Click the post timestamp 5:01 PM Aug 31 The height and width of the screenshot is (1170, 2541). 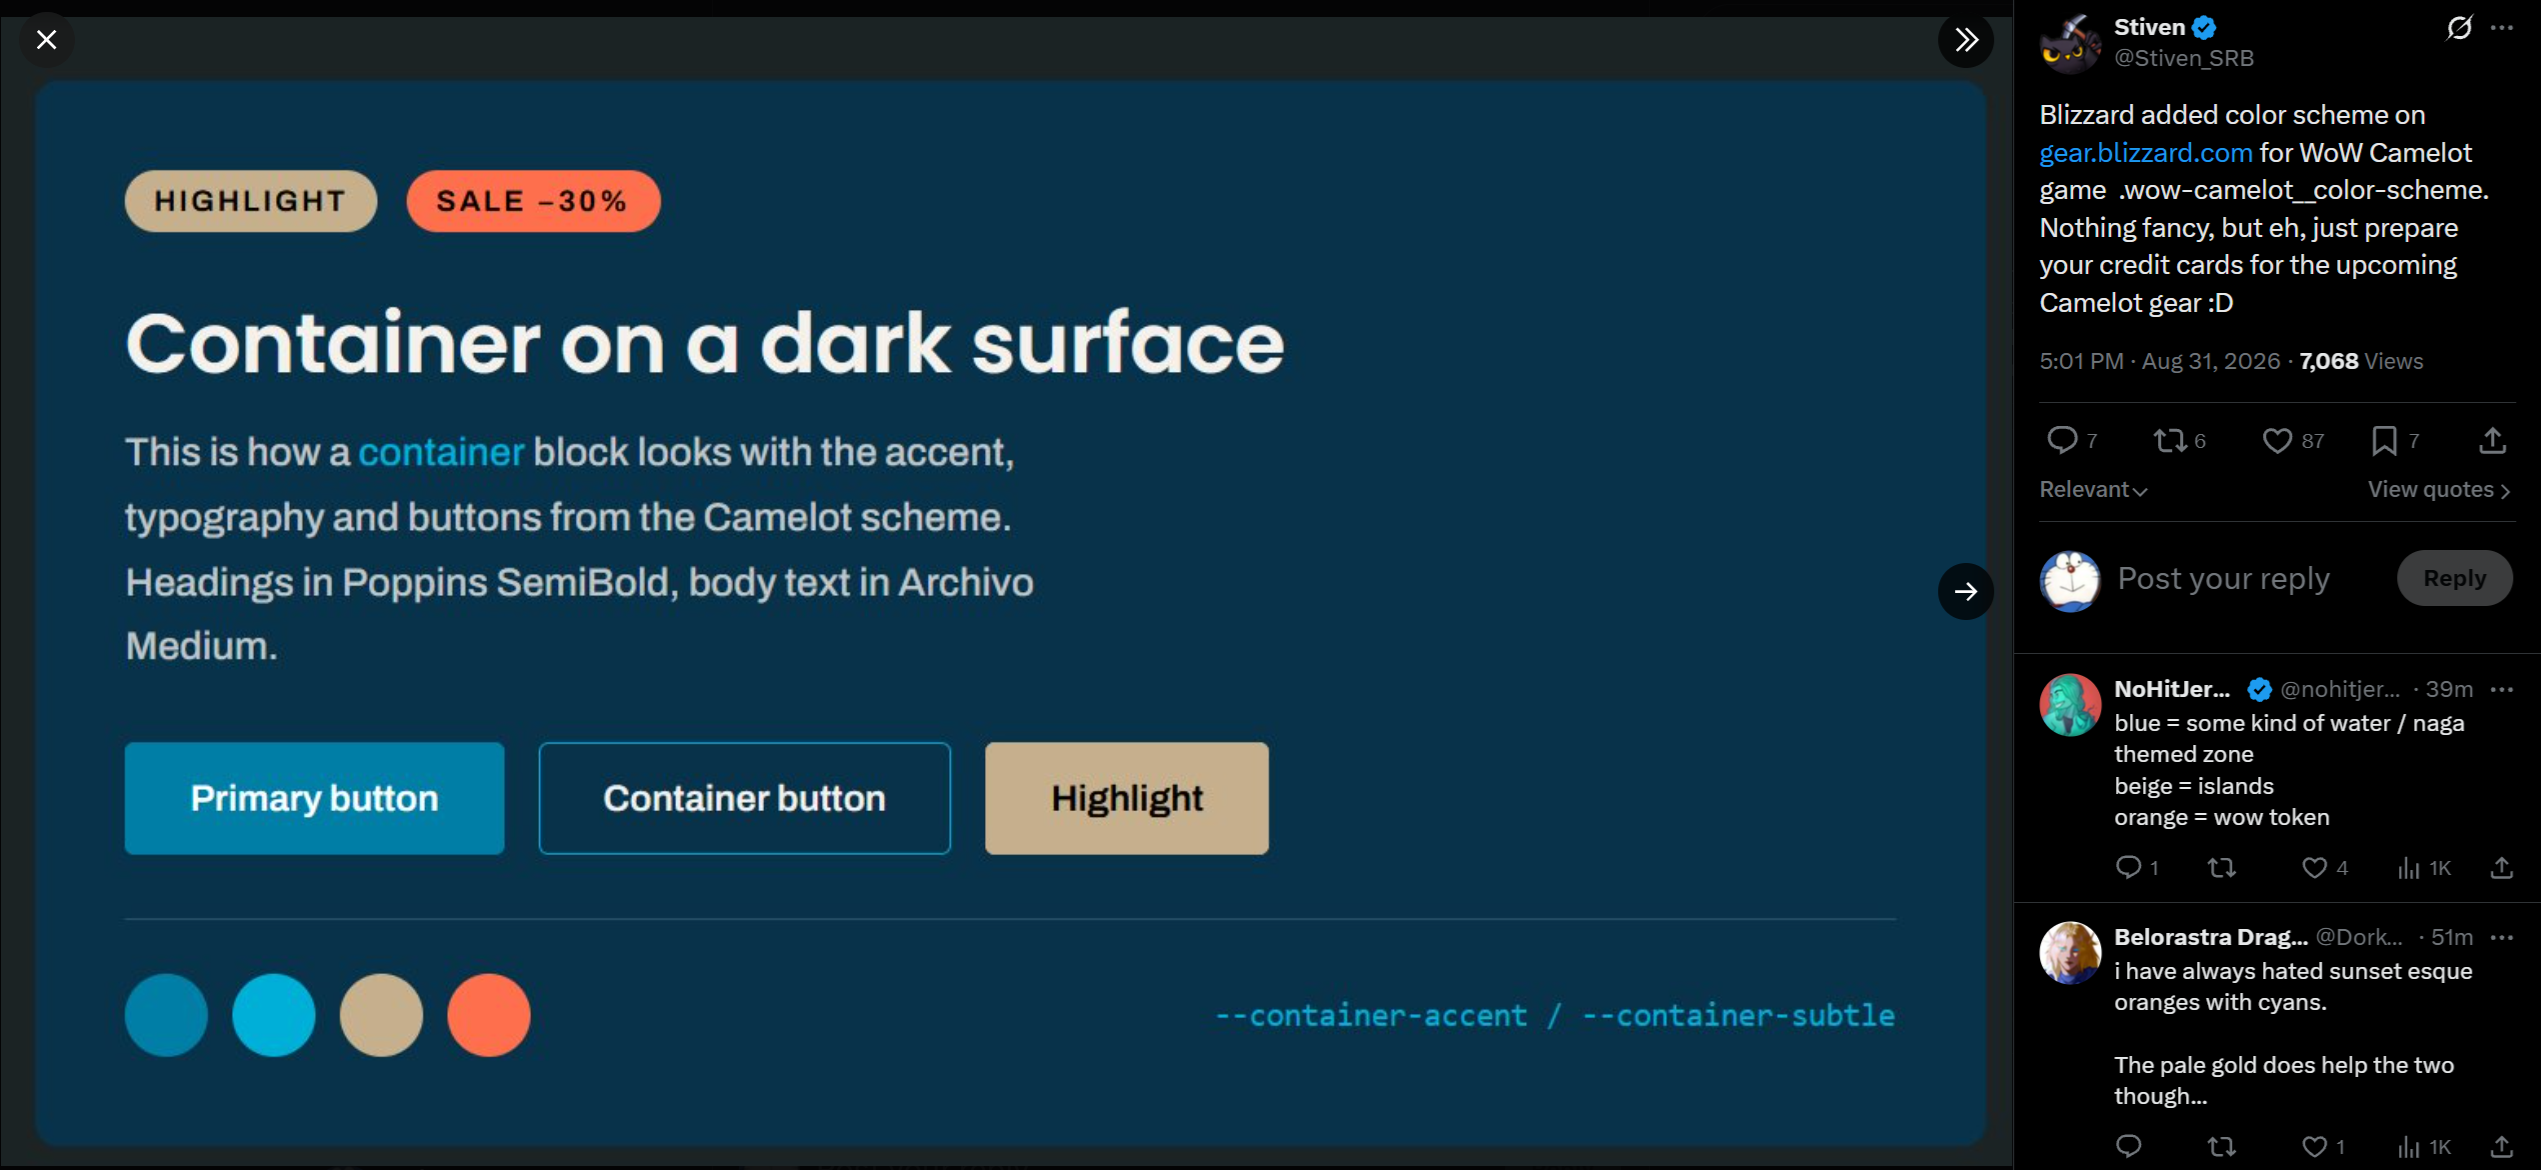(2160, 361)
